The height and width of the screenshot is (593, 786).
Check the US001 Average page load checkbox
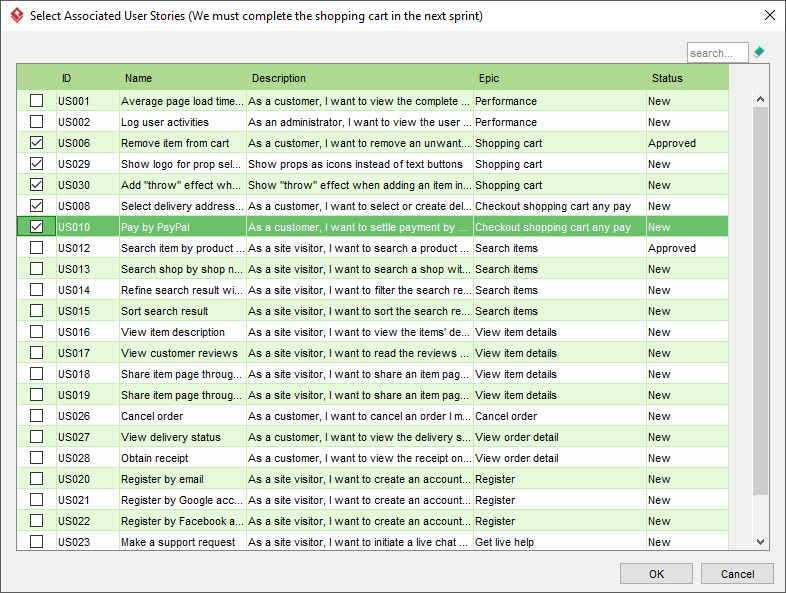point(36,101)
